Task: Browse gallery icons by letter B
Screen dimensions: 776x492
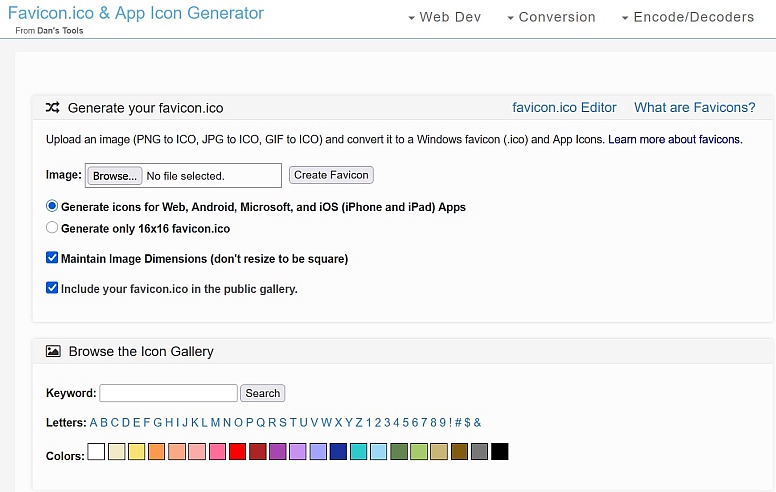Action: 104,423
